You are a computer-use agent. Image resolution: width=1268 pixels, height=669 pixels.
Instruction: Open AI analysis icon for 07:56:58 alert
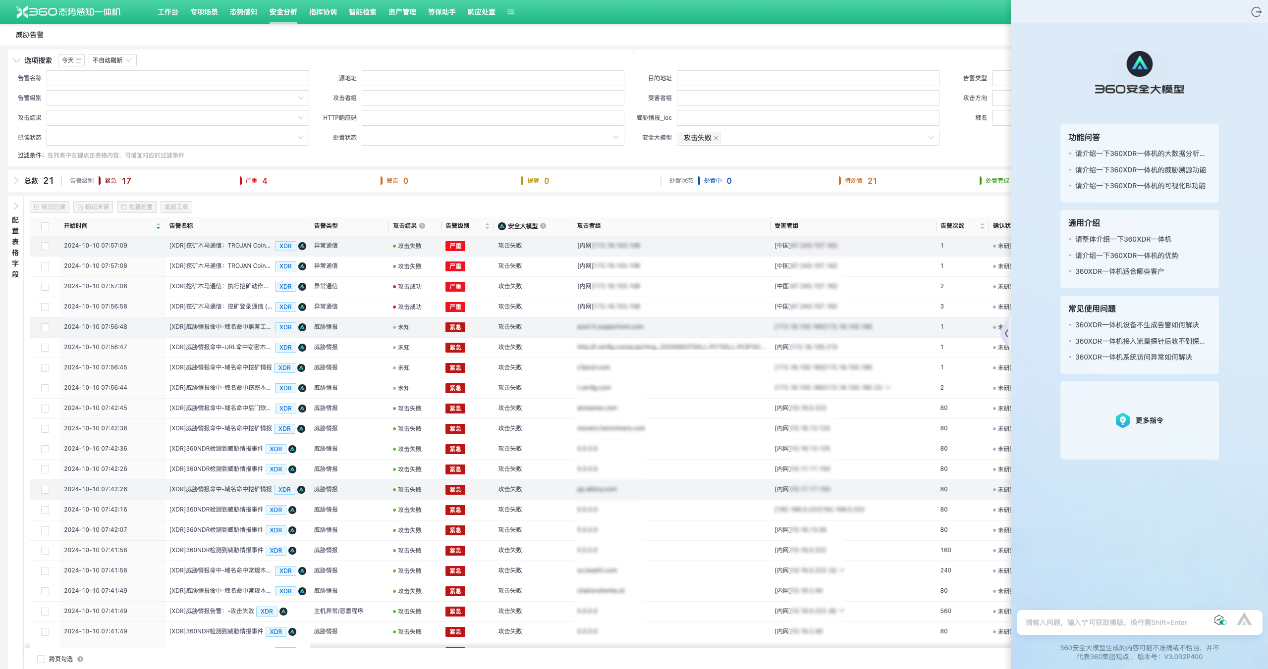(x=302, y=306)
